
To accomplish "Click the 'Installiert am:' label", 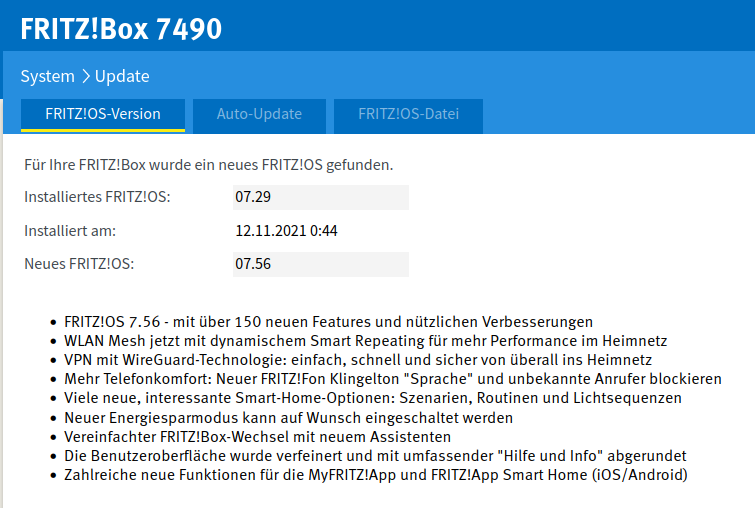I will (x=70, y=231).
